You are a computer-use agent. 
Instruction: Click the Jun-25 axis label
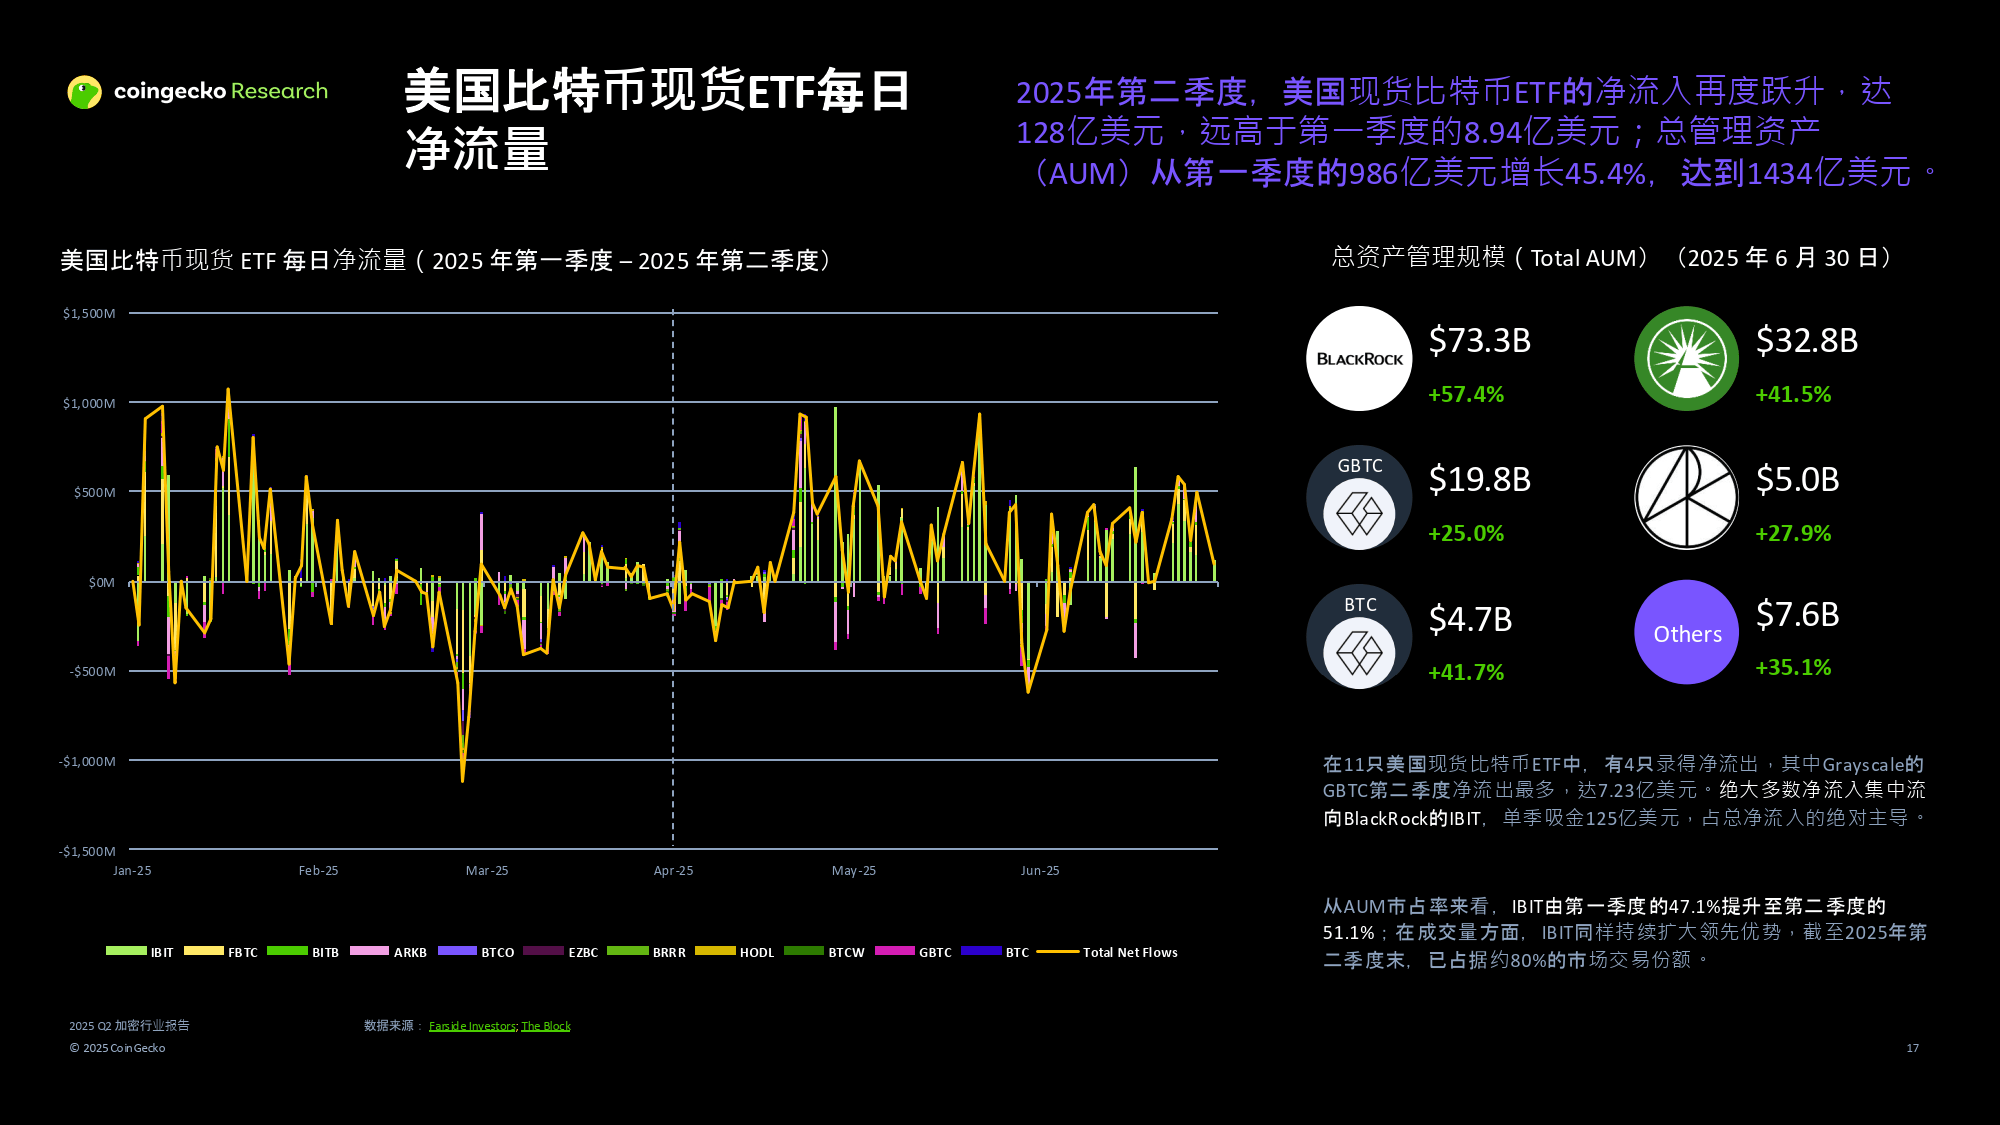[x=1040, y=871]
